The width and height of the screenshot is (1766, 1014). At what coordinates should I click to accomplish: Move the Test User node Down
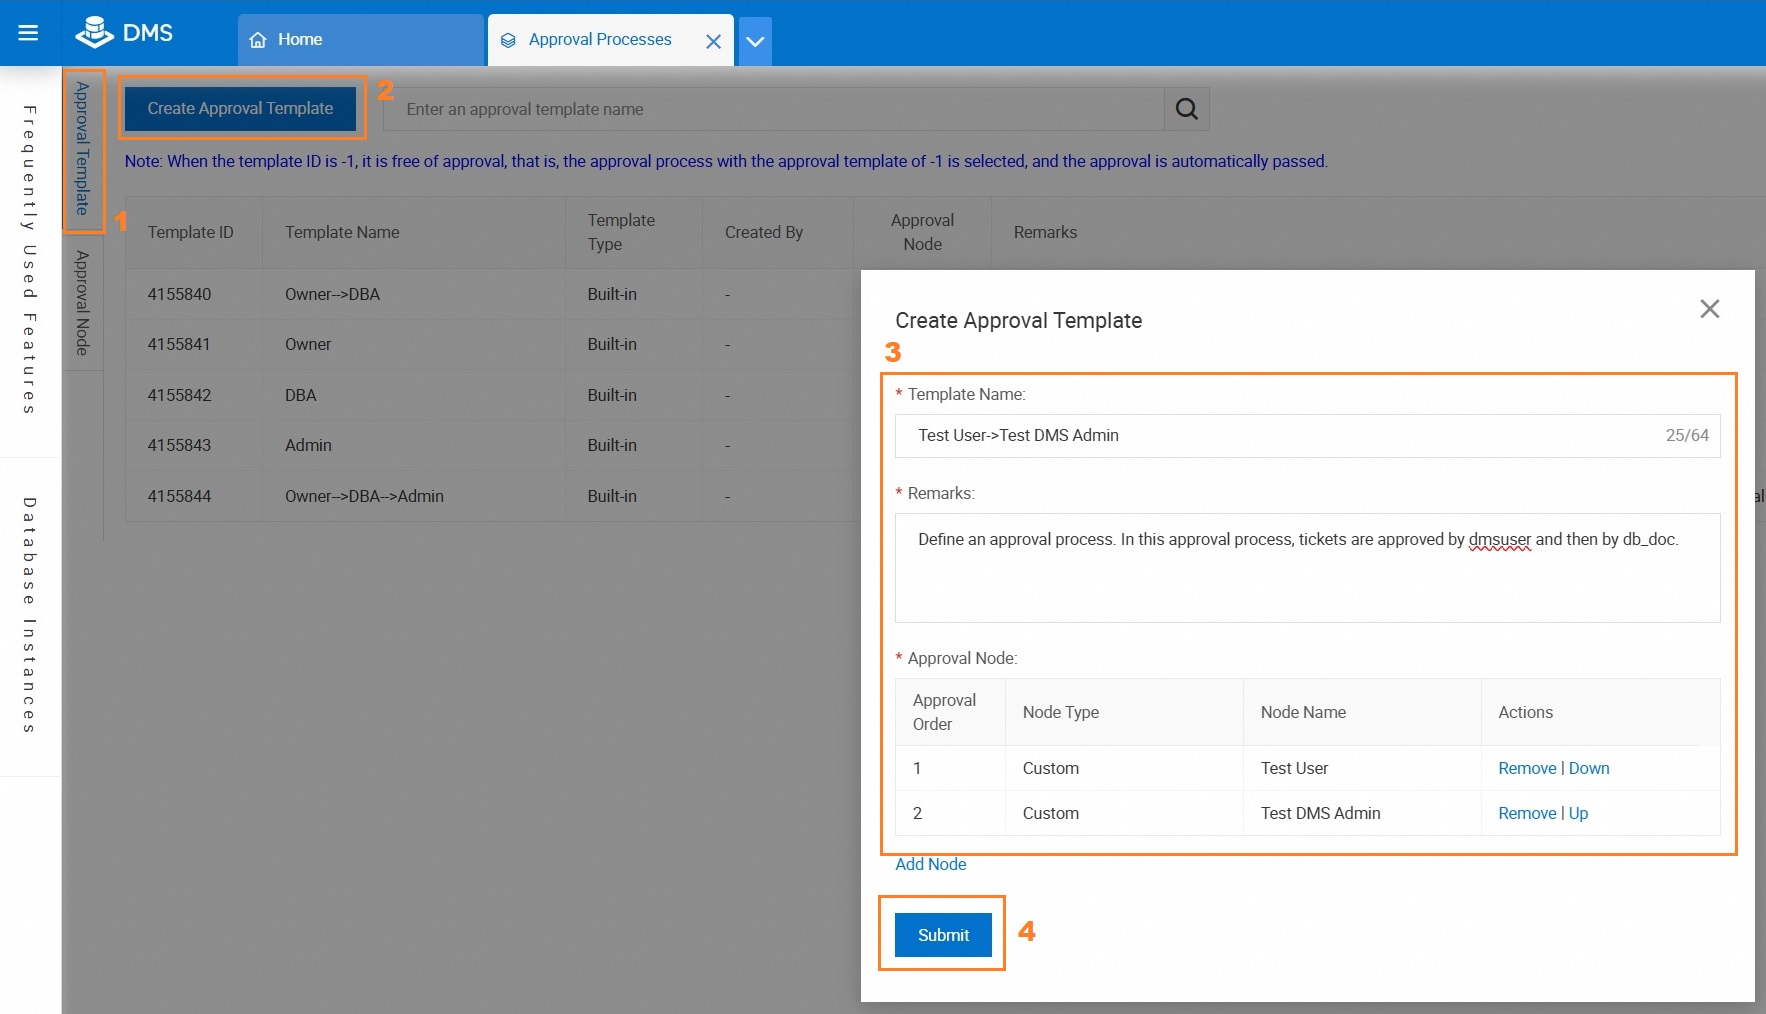(1589, 768)
